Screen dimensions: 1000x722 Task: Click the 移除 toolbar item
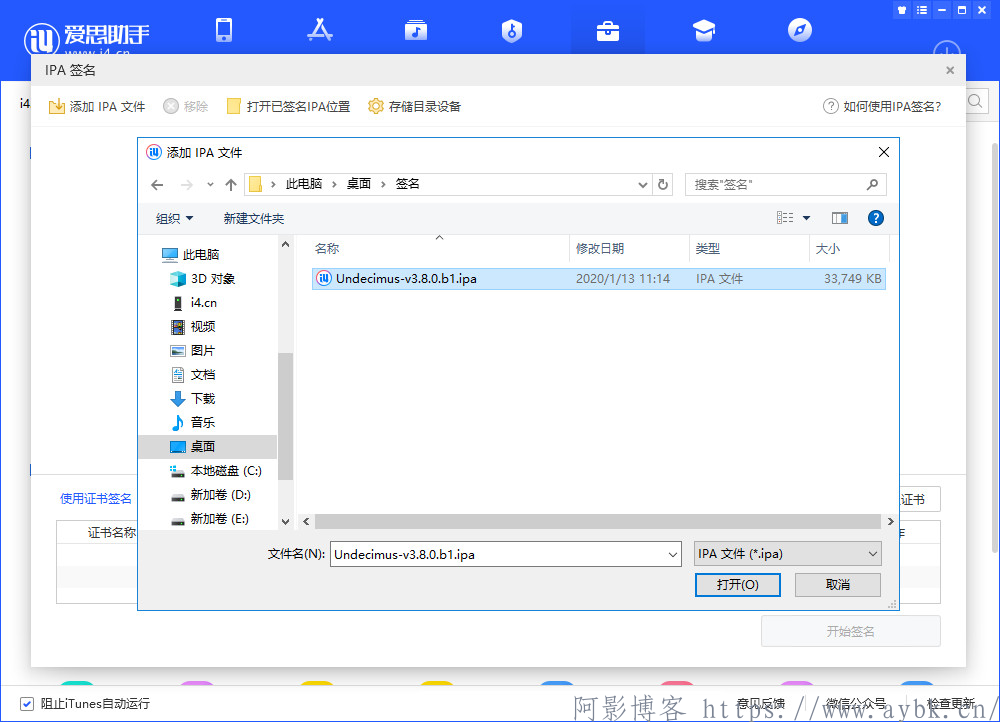[186, 107]
